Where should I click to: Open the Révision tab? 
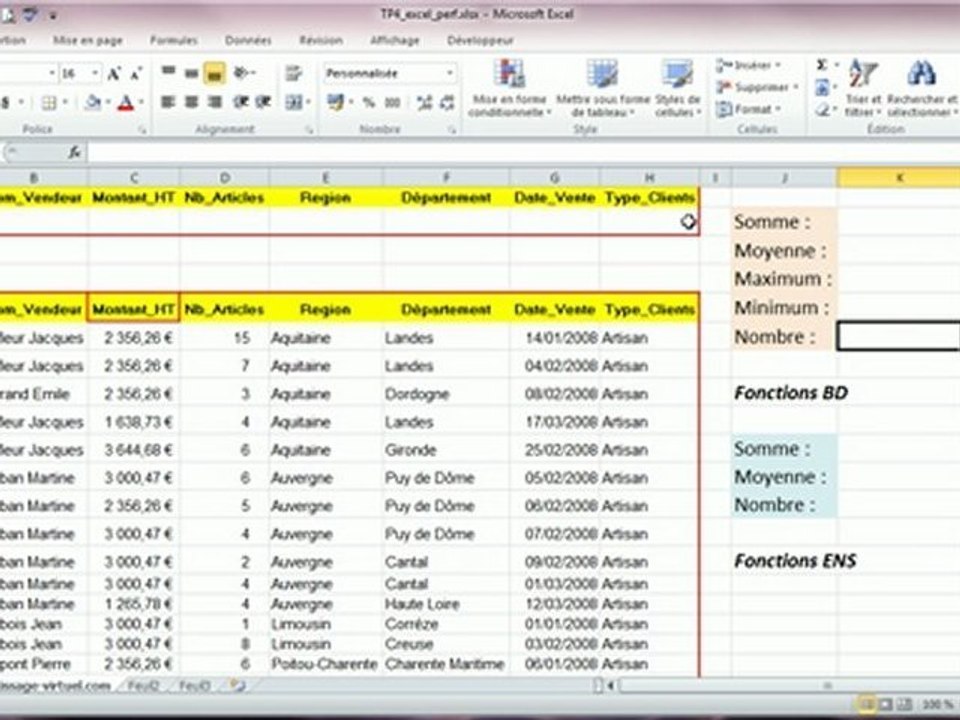(x=321, y=40)
